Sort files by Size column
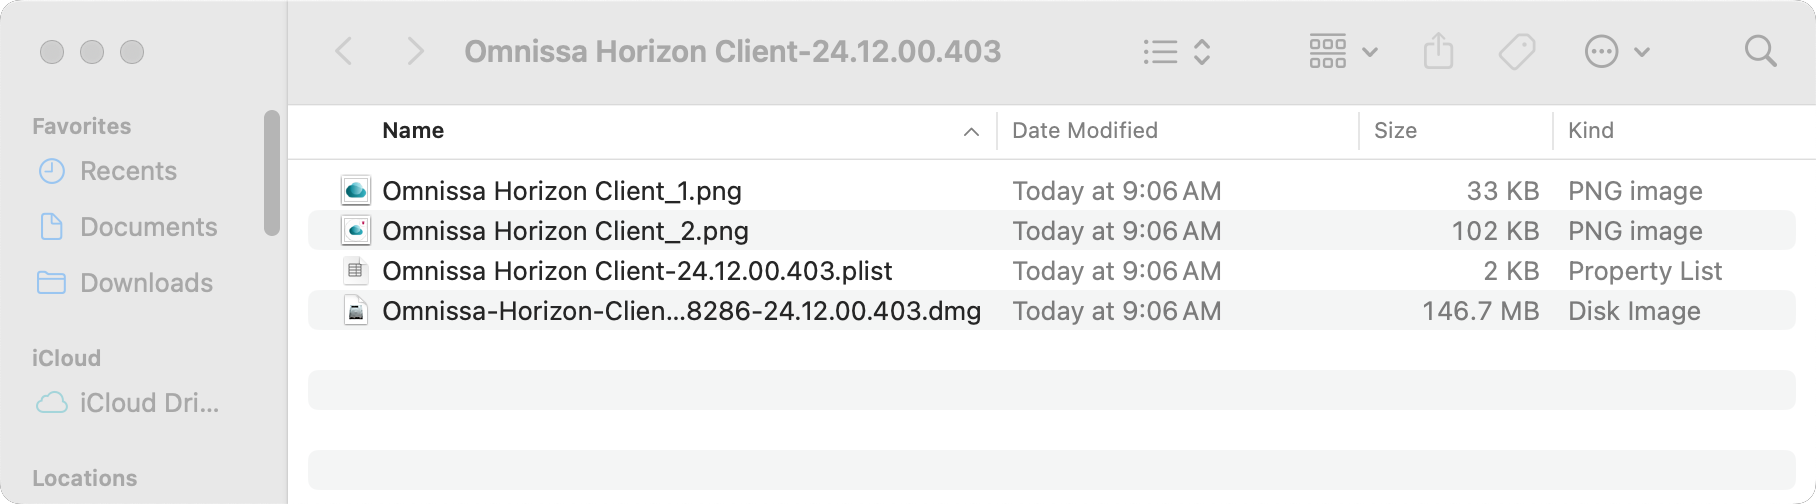The image size is (1816, 504). 1395,130
